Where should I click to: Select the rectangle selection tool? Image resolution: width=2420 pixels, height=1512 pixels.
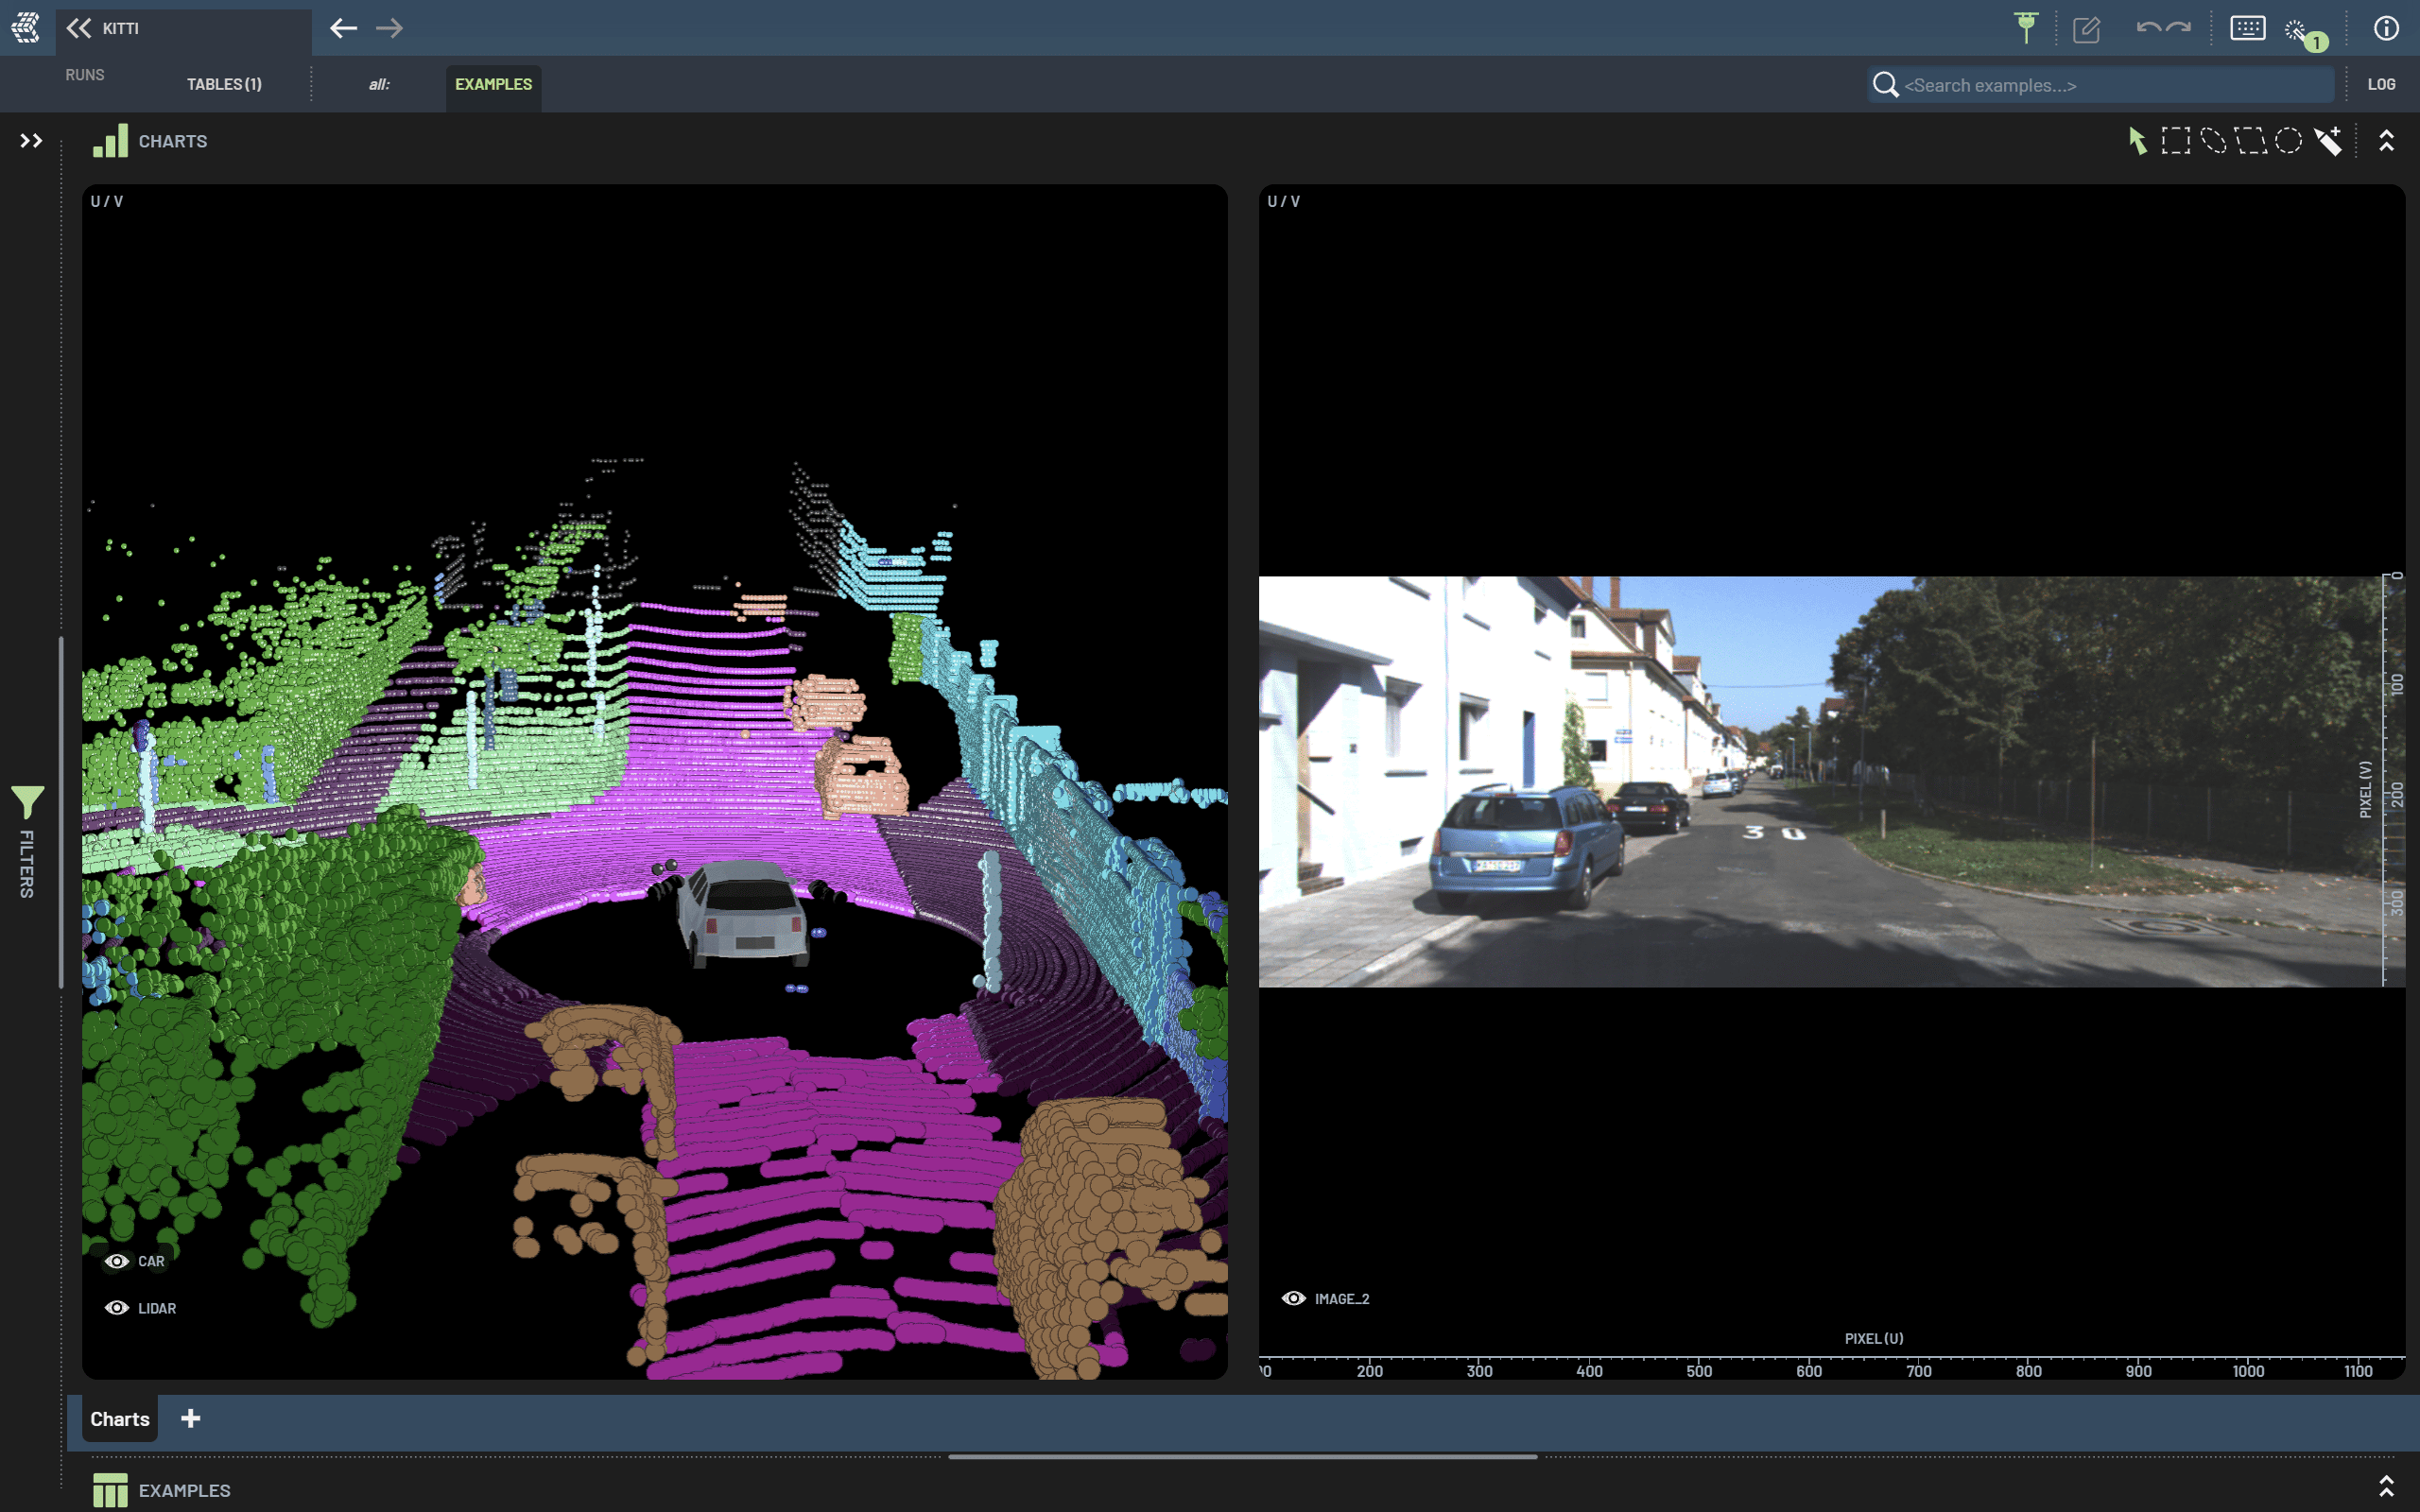tap(2175, 141)
